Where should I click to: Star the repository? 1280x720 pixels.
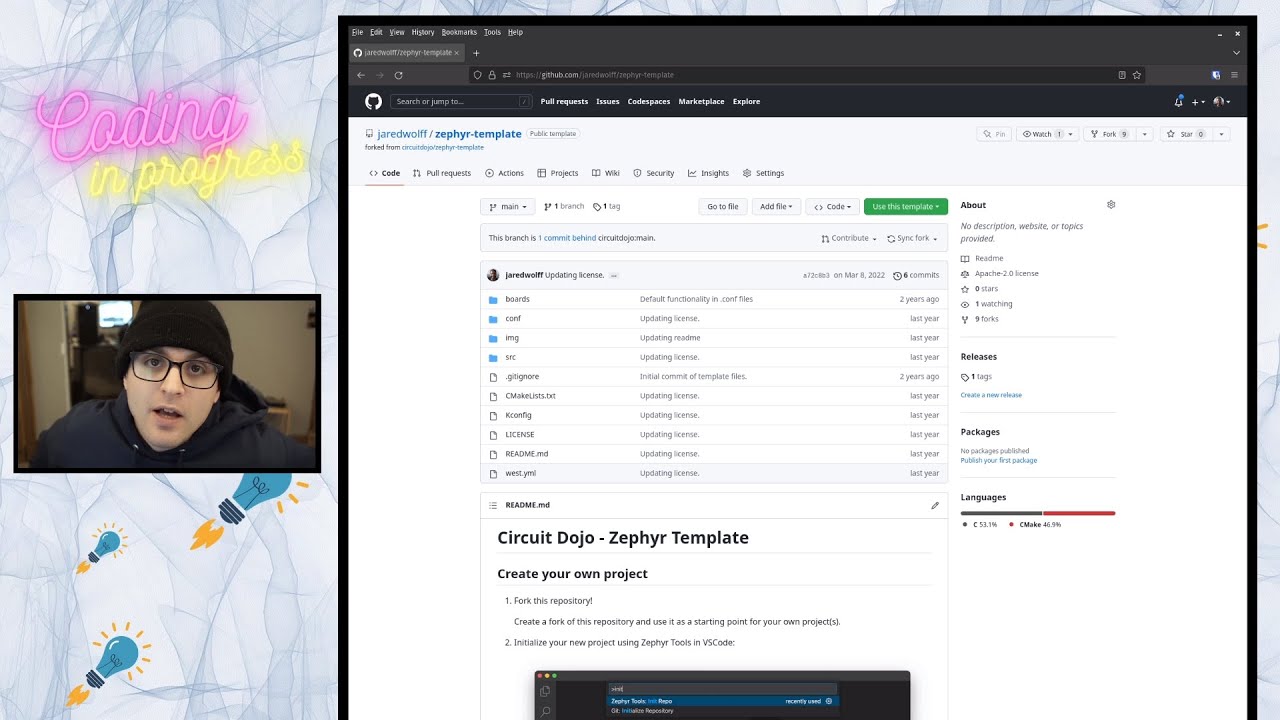(1185, 134)
